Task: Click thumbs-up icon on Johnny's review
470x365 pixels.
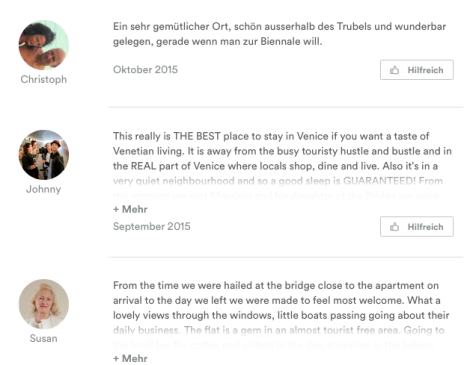Action: 394,227
